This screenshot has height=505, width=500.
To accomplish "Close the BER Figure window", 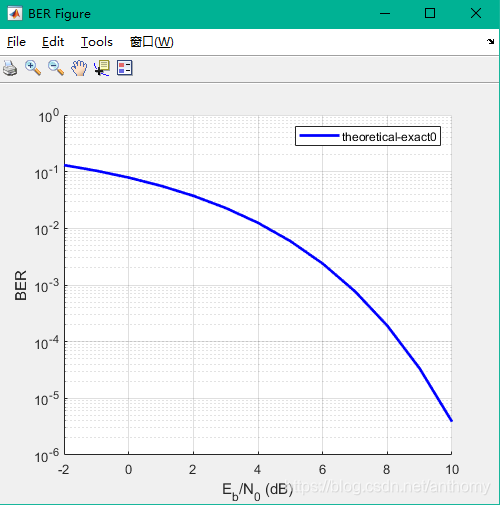I will click(x=476, y=14).
